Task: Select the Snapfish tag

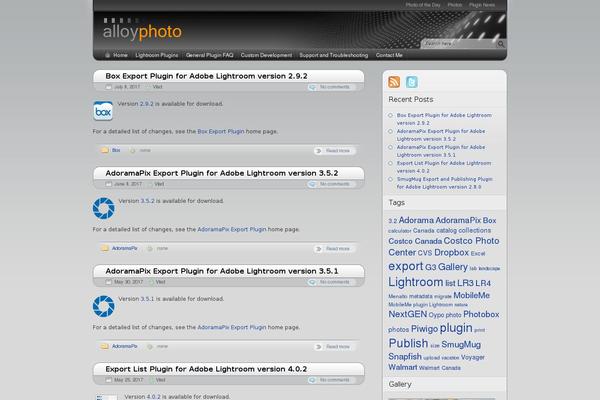Action: click(x=405, y=356)
